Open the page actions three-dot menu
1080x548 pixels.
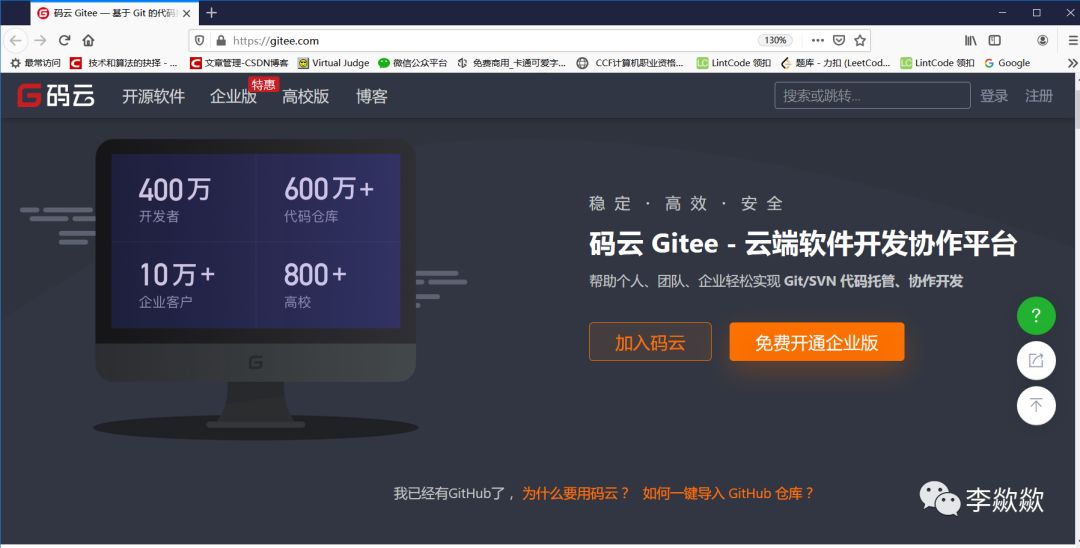tap(818, 41)
